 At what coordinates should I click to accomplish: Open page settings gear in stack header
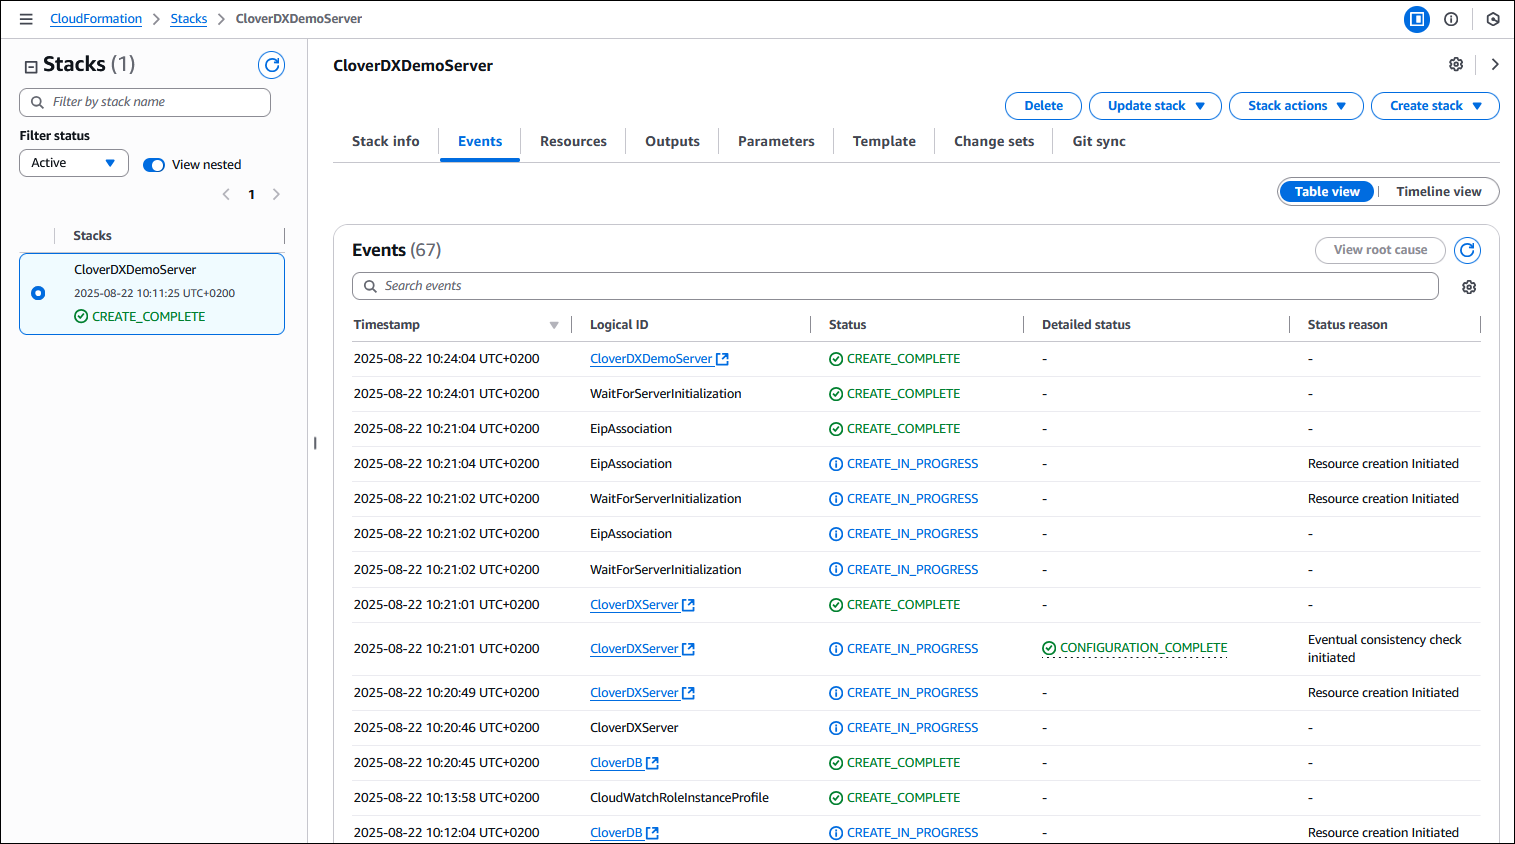tap(1456, 63)
